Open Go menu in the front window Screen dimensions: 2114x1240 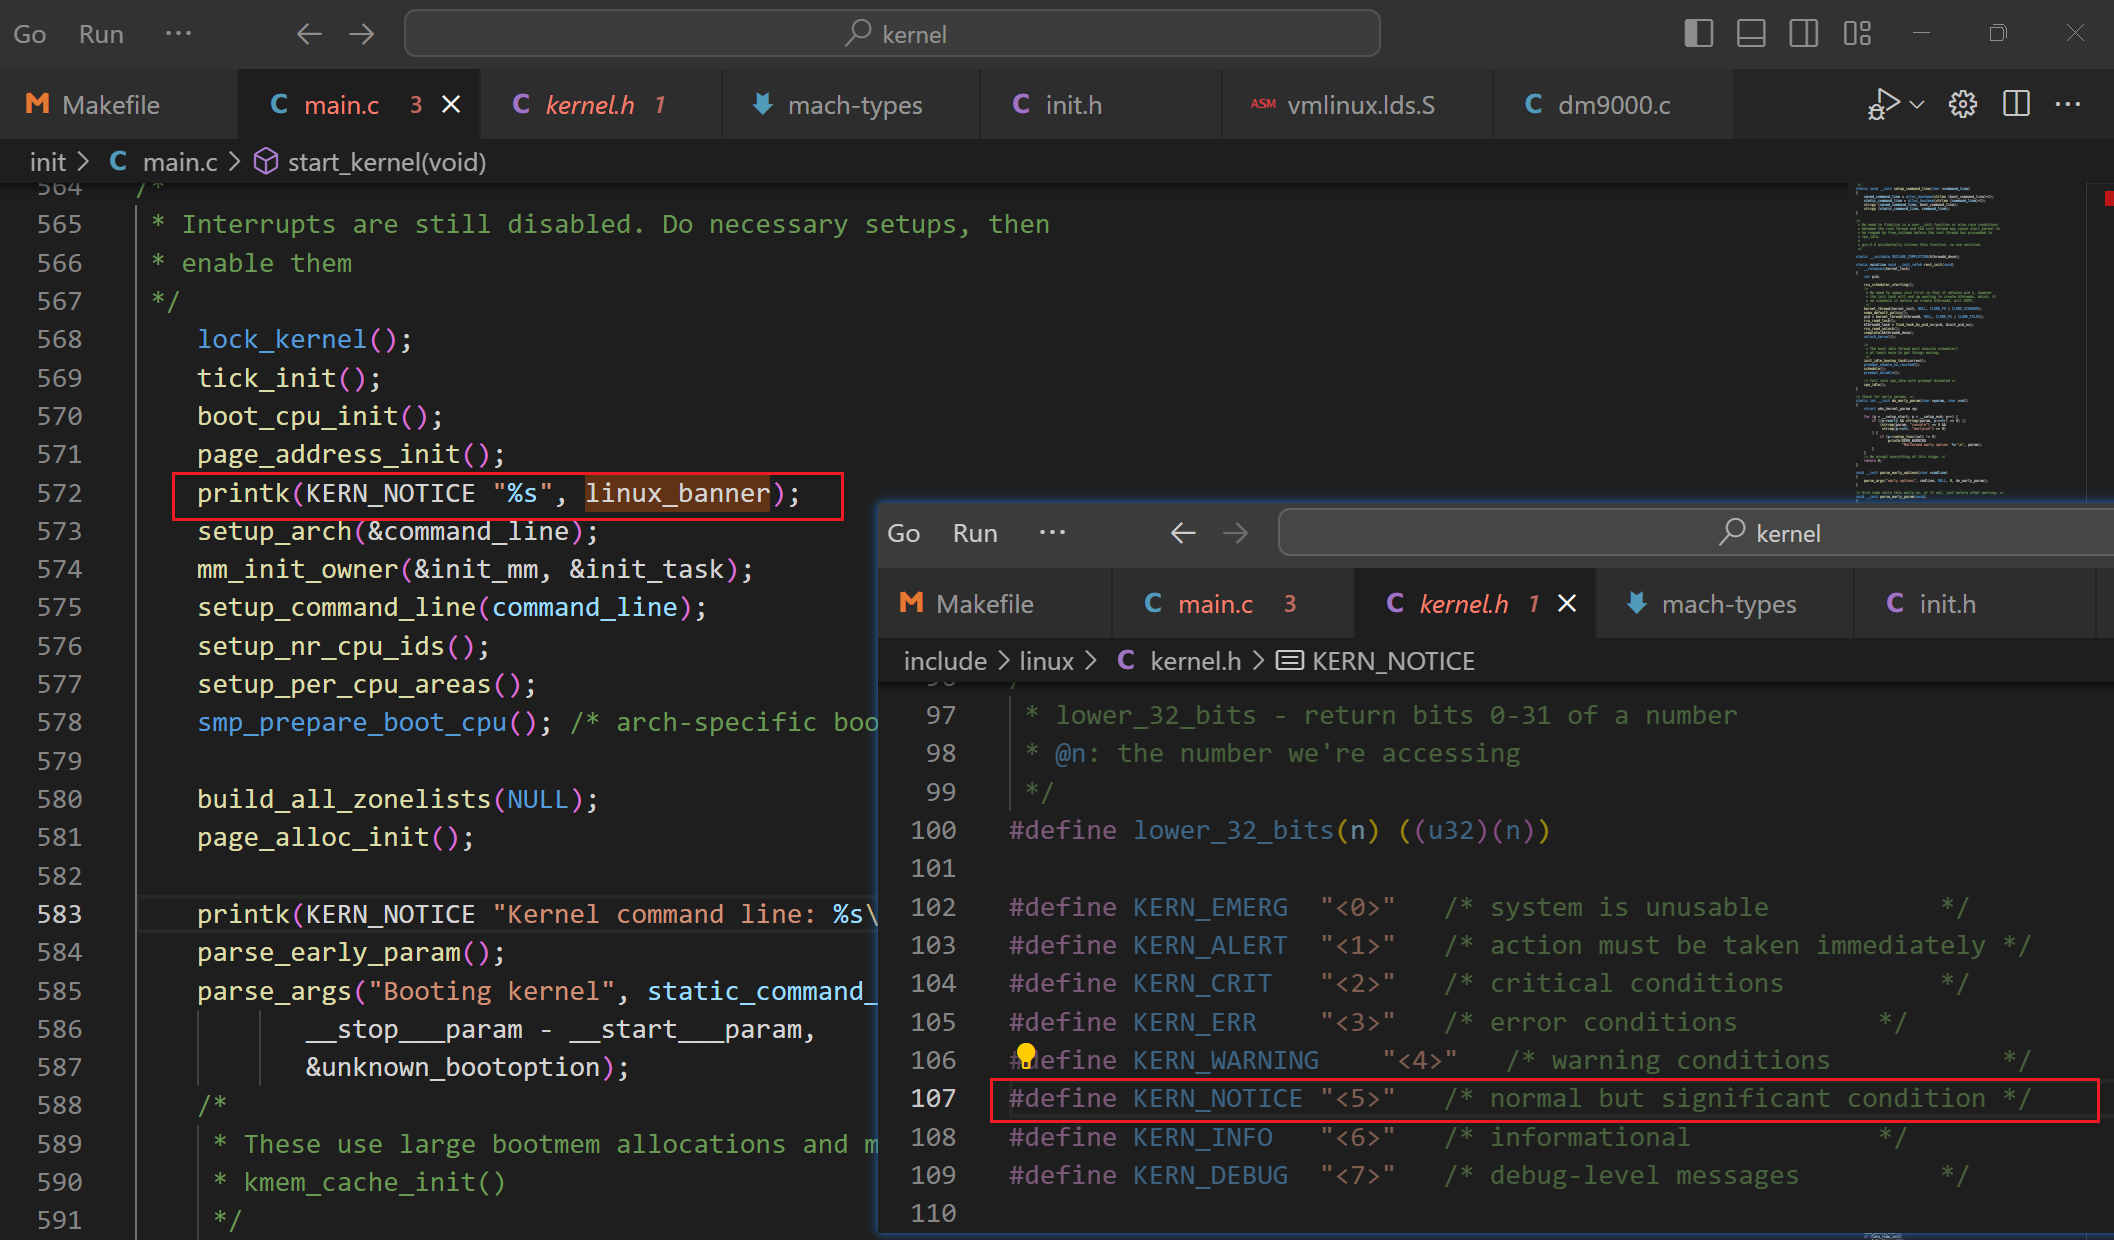point(903,533)
